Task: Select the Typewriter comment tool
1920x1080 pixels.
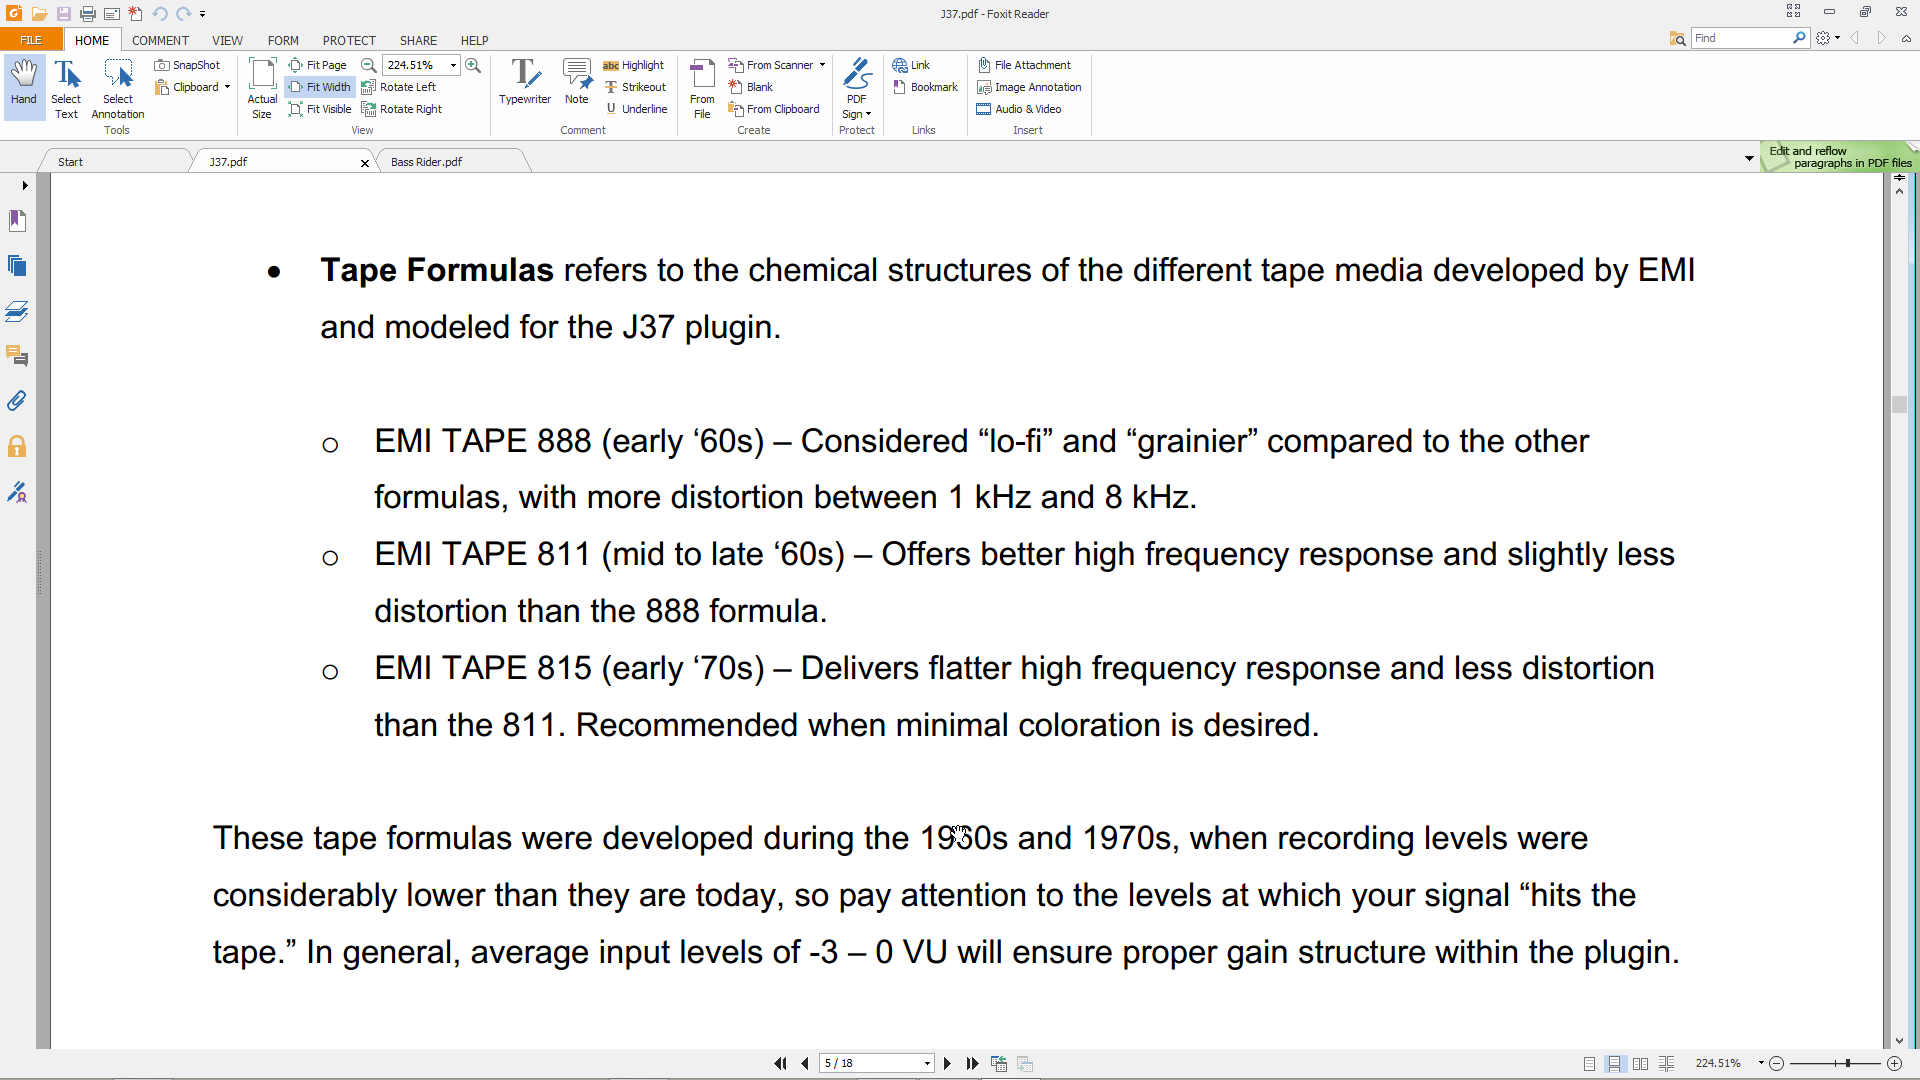Action: click(x=525, y=82)
